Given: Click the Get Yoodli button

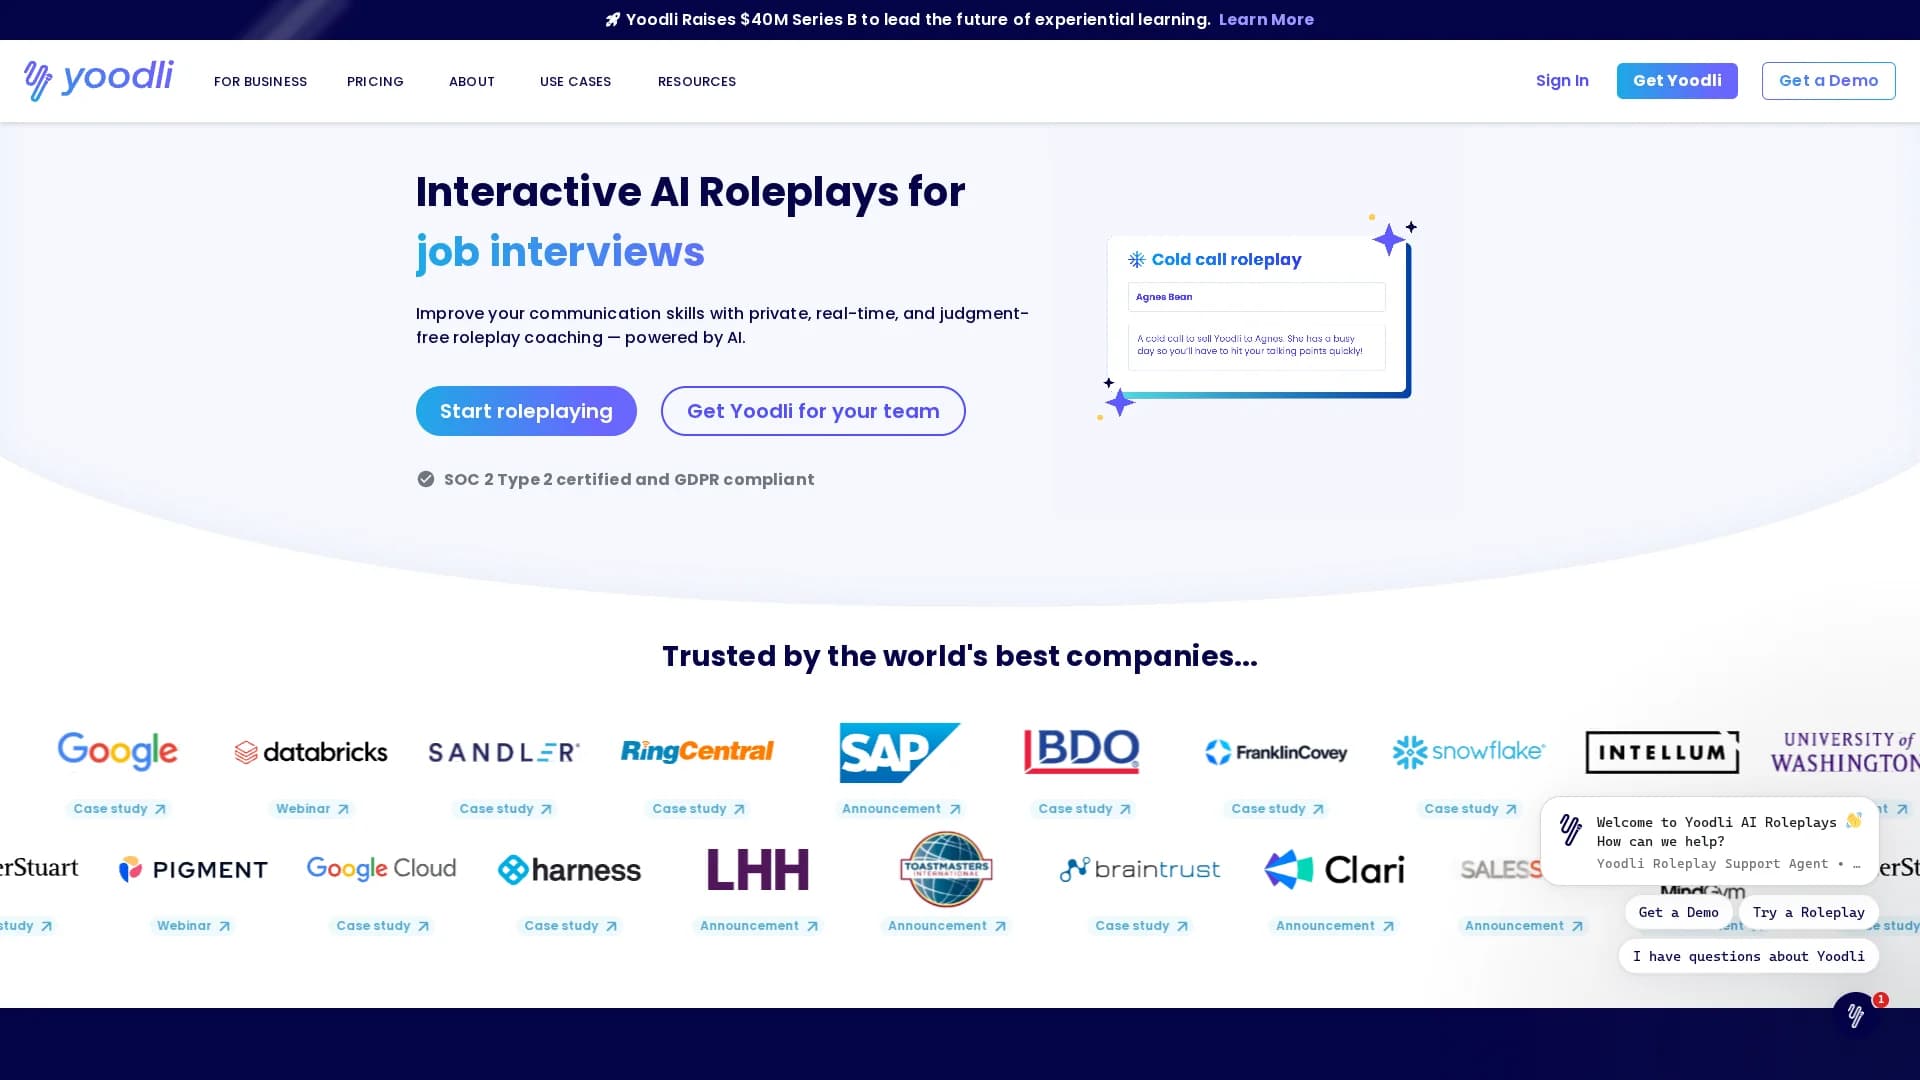Looking at the screenshot, I should click(1677, 80).
